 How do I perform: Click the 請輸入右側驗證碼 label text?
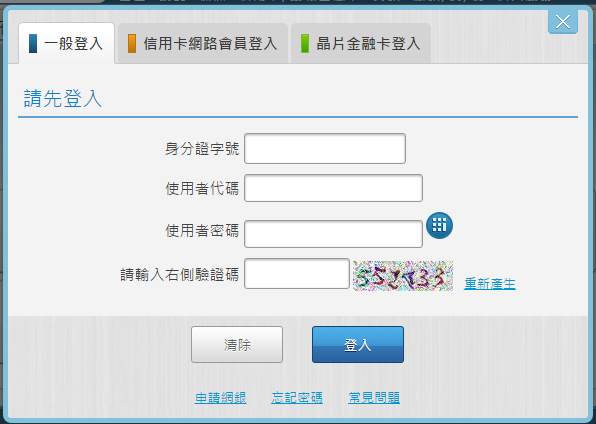[179, 275]
